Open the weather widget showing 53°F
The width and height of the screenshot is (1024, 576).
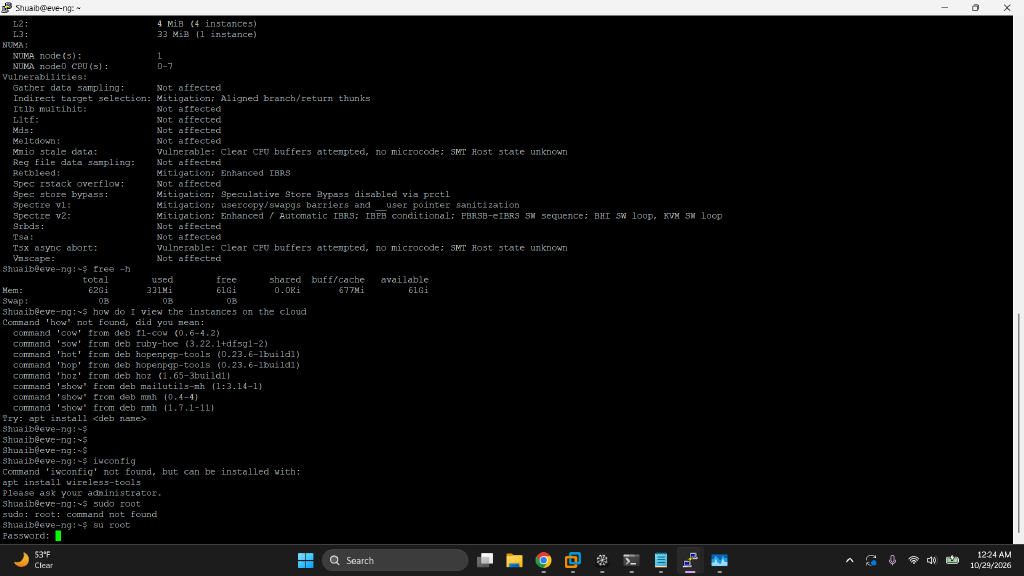tap(34, 560)
